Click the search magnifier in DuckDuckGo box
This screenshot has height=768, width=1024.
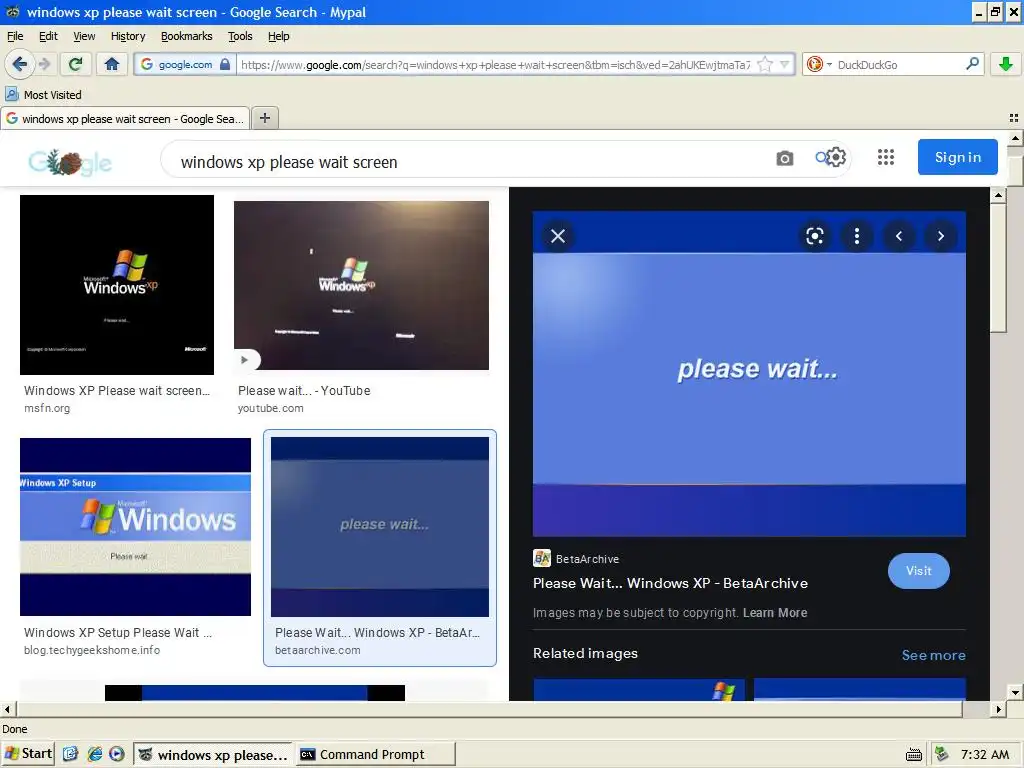tap(972, 64)
